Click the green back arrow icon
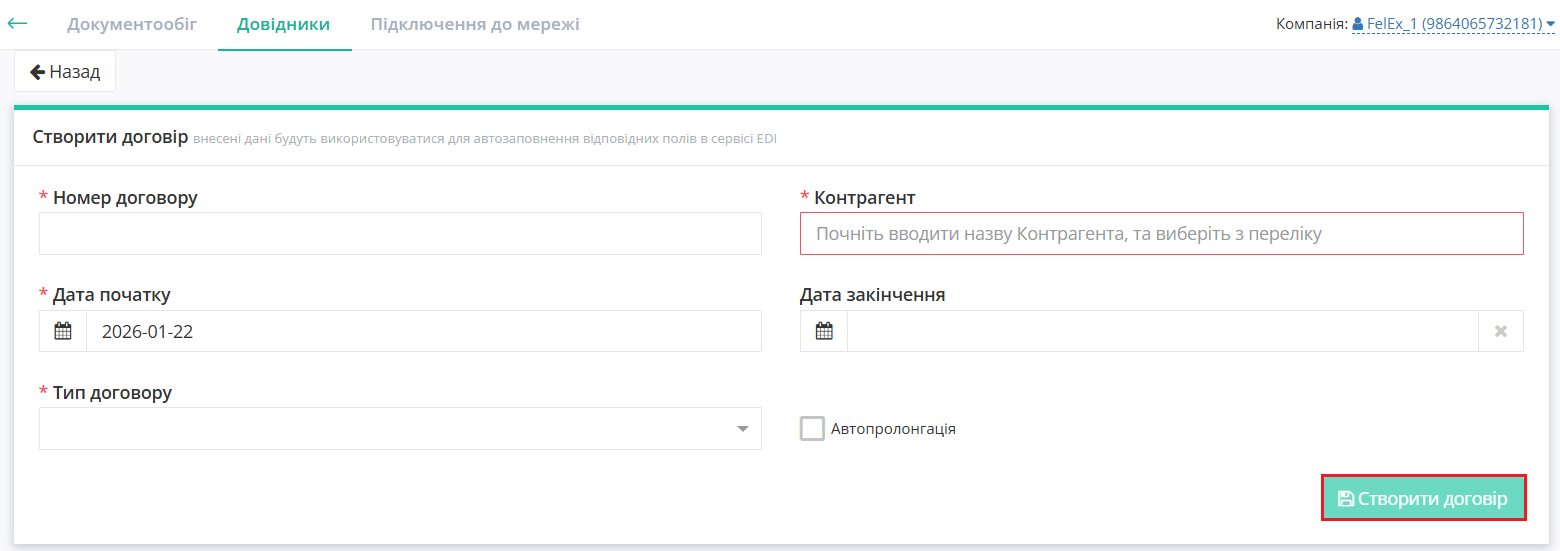The width and height of the screenshot is (1560, 551). (x=17, y=23)
